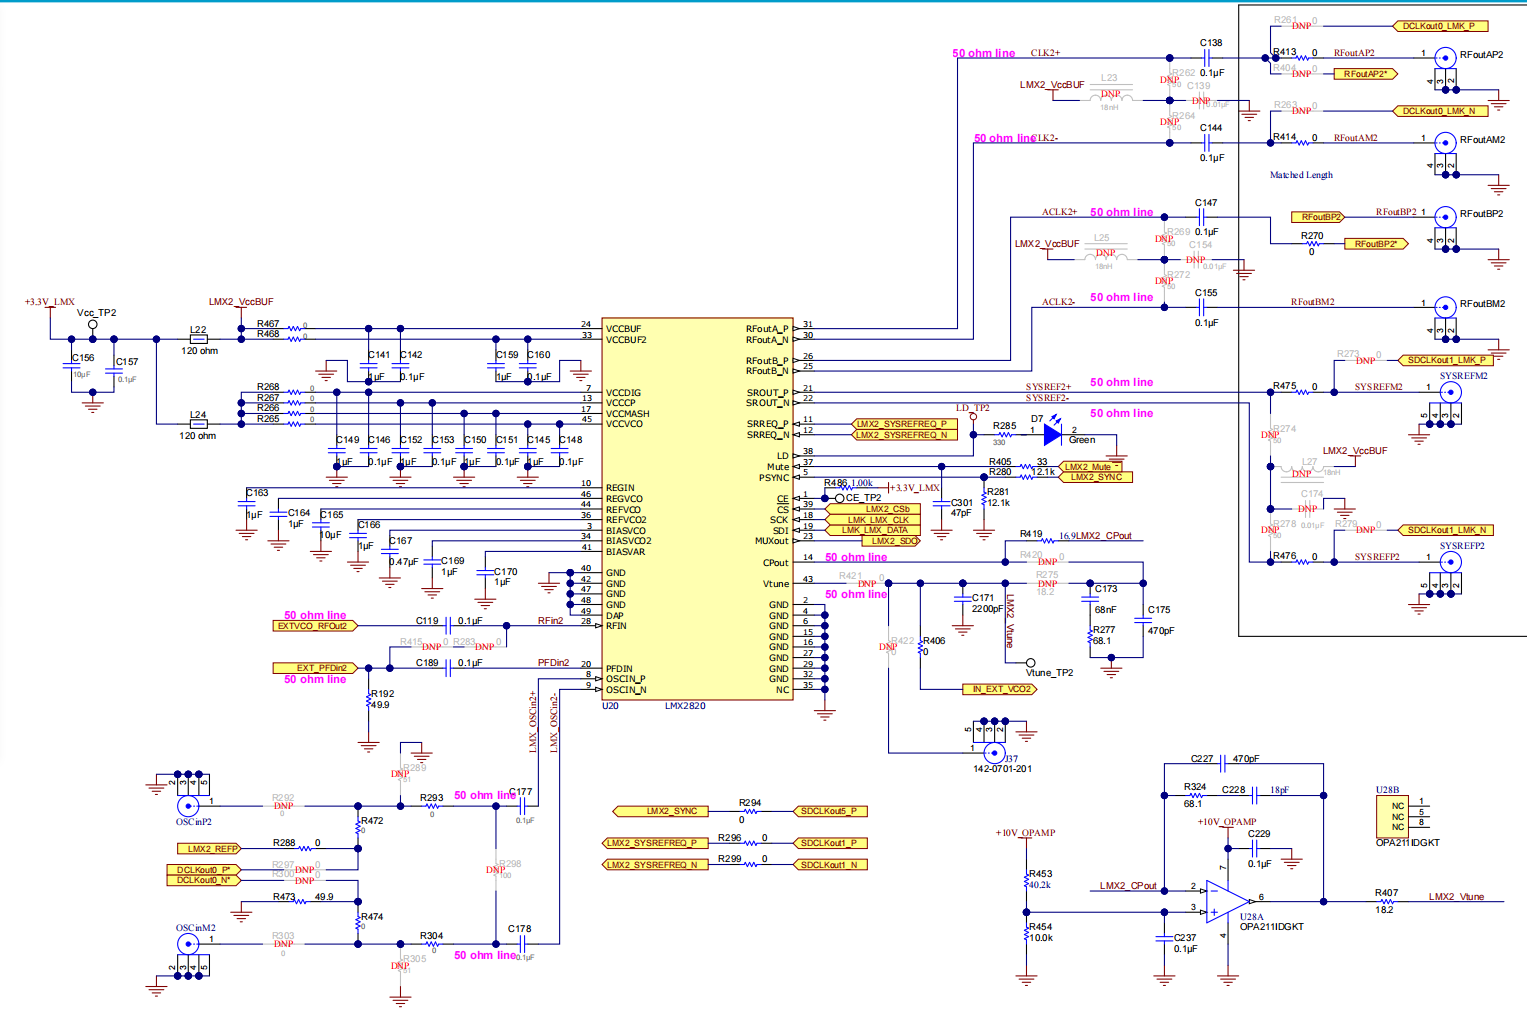1527x1027 pixels.
Task: Select the L22 ferrite bead symbol
Action: (x=199, y=339)
